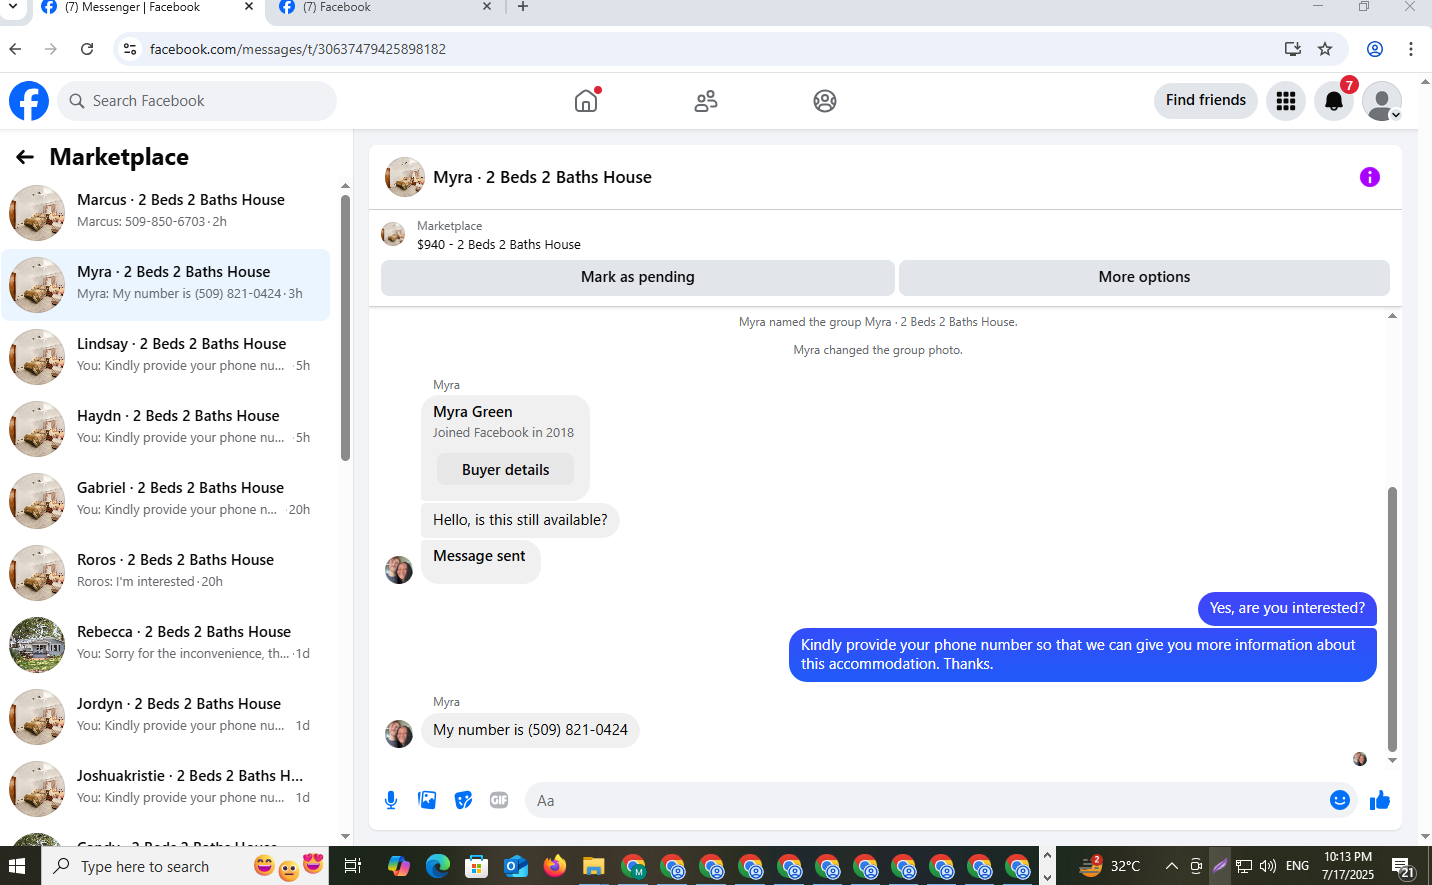Open the Facebook Home icon

click(x=586, y=101)
